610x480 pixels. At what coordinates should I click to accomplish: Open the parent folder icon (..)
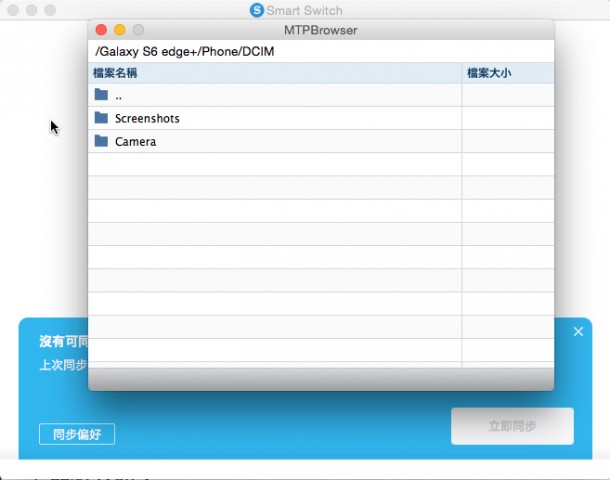click(101, 95)
